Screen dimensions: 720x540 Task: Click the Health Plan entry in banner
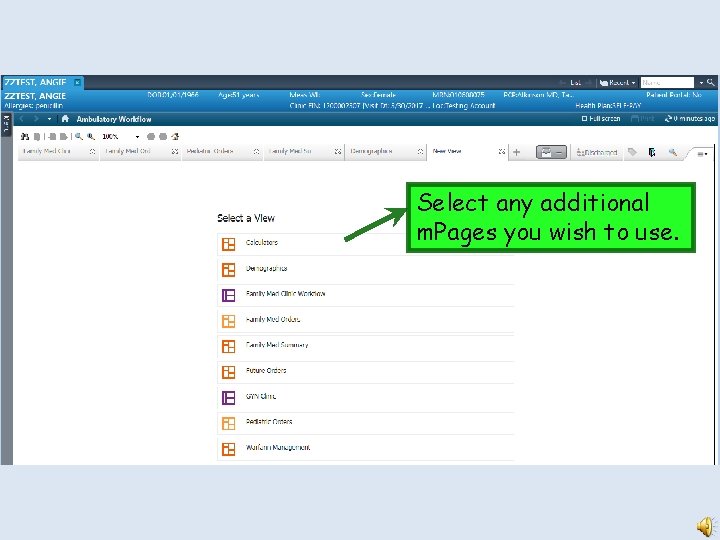click(x=608, y=106)
